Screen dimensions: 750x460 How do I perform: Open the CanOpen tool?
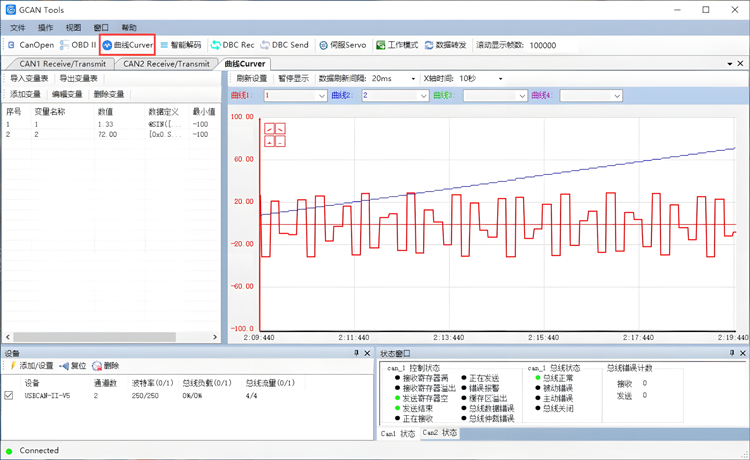point(31,45)
